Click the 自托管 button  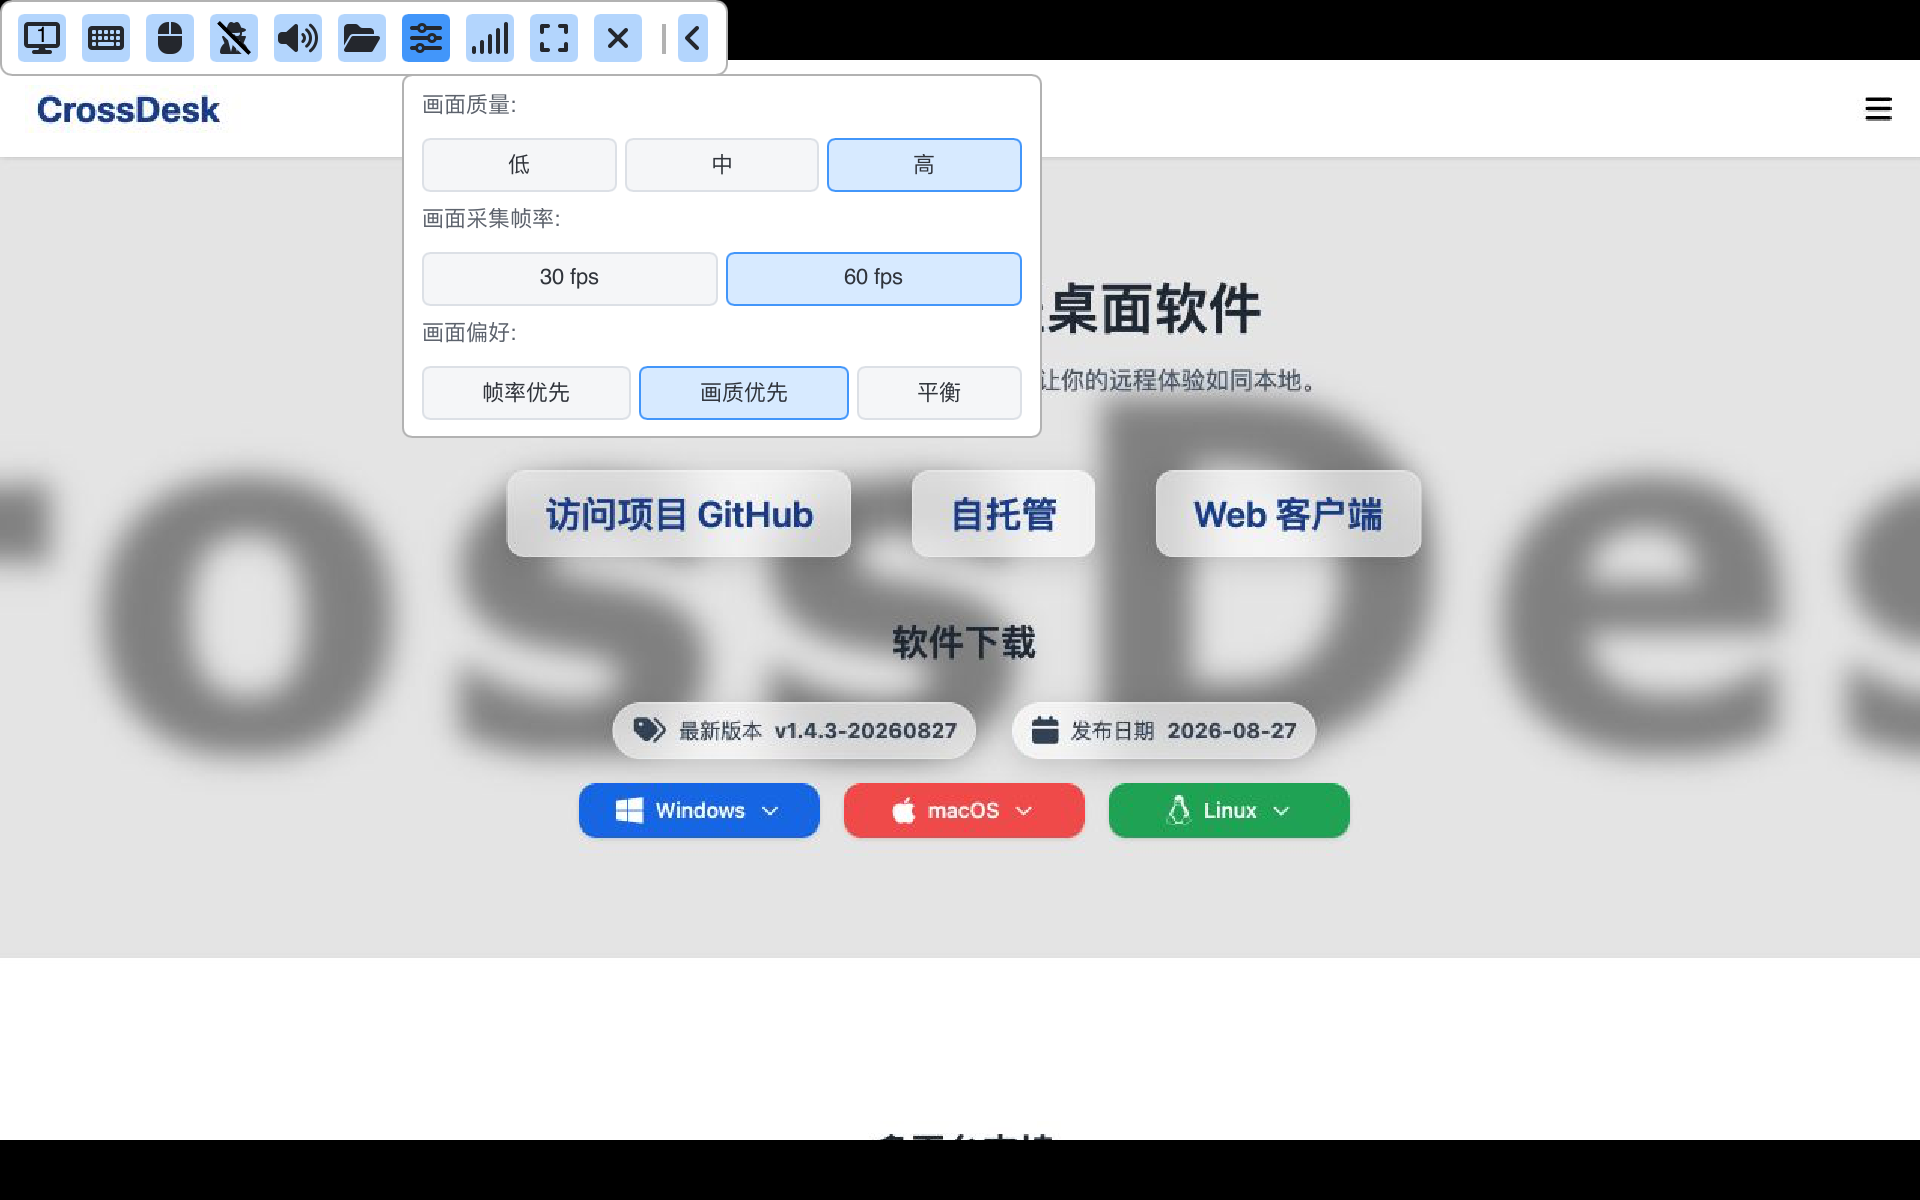click(x=1003, y=514)
